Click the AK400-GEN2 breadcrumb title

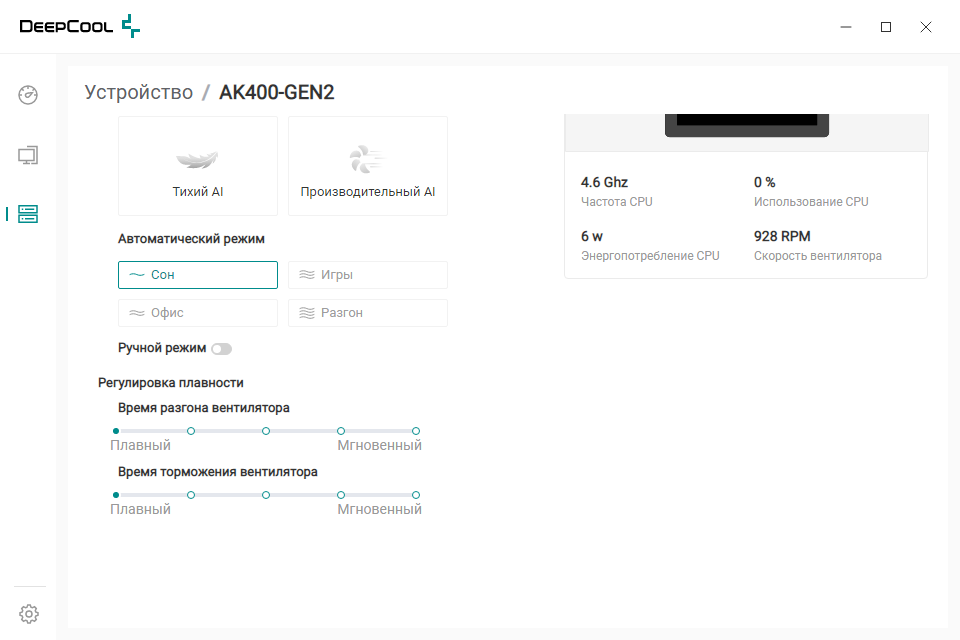[x=277, y=92]
